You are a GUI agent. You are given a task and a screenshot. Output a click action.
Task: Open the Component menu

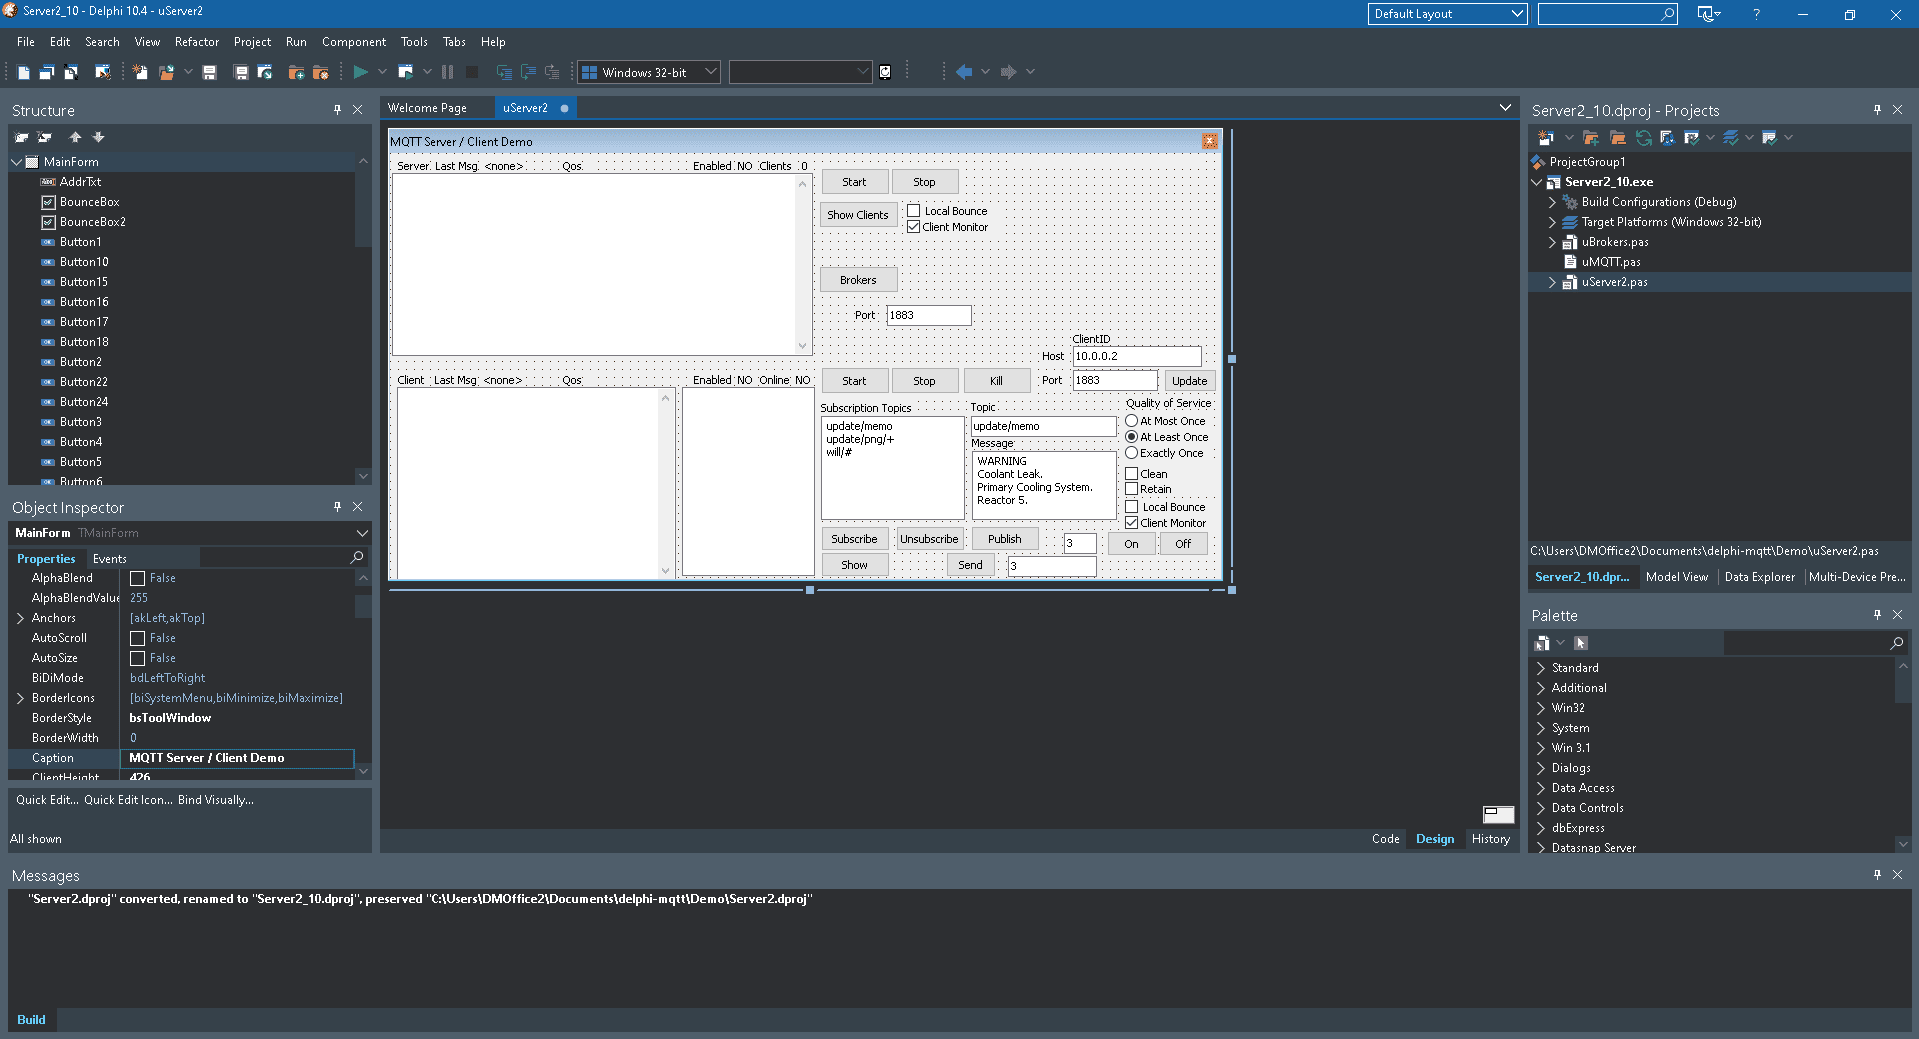pyautogui.click(x=354, y=42)
